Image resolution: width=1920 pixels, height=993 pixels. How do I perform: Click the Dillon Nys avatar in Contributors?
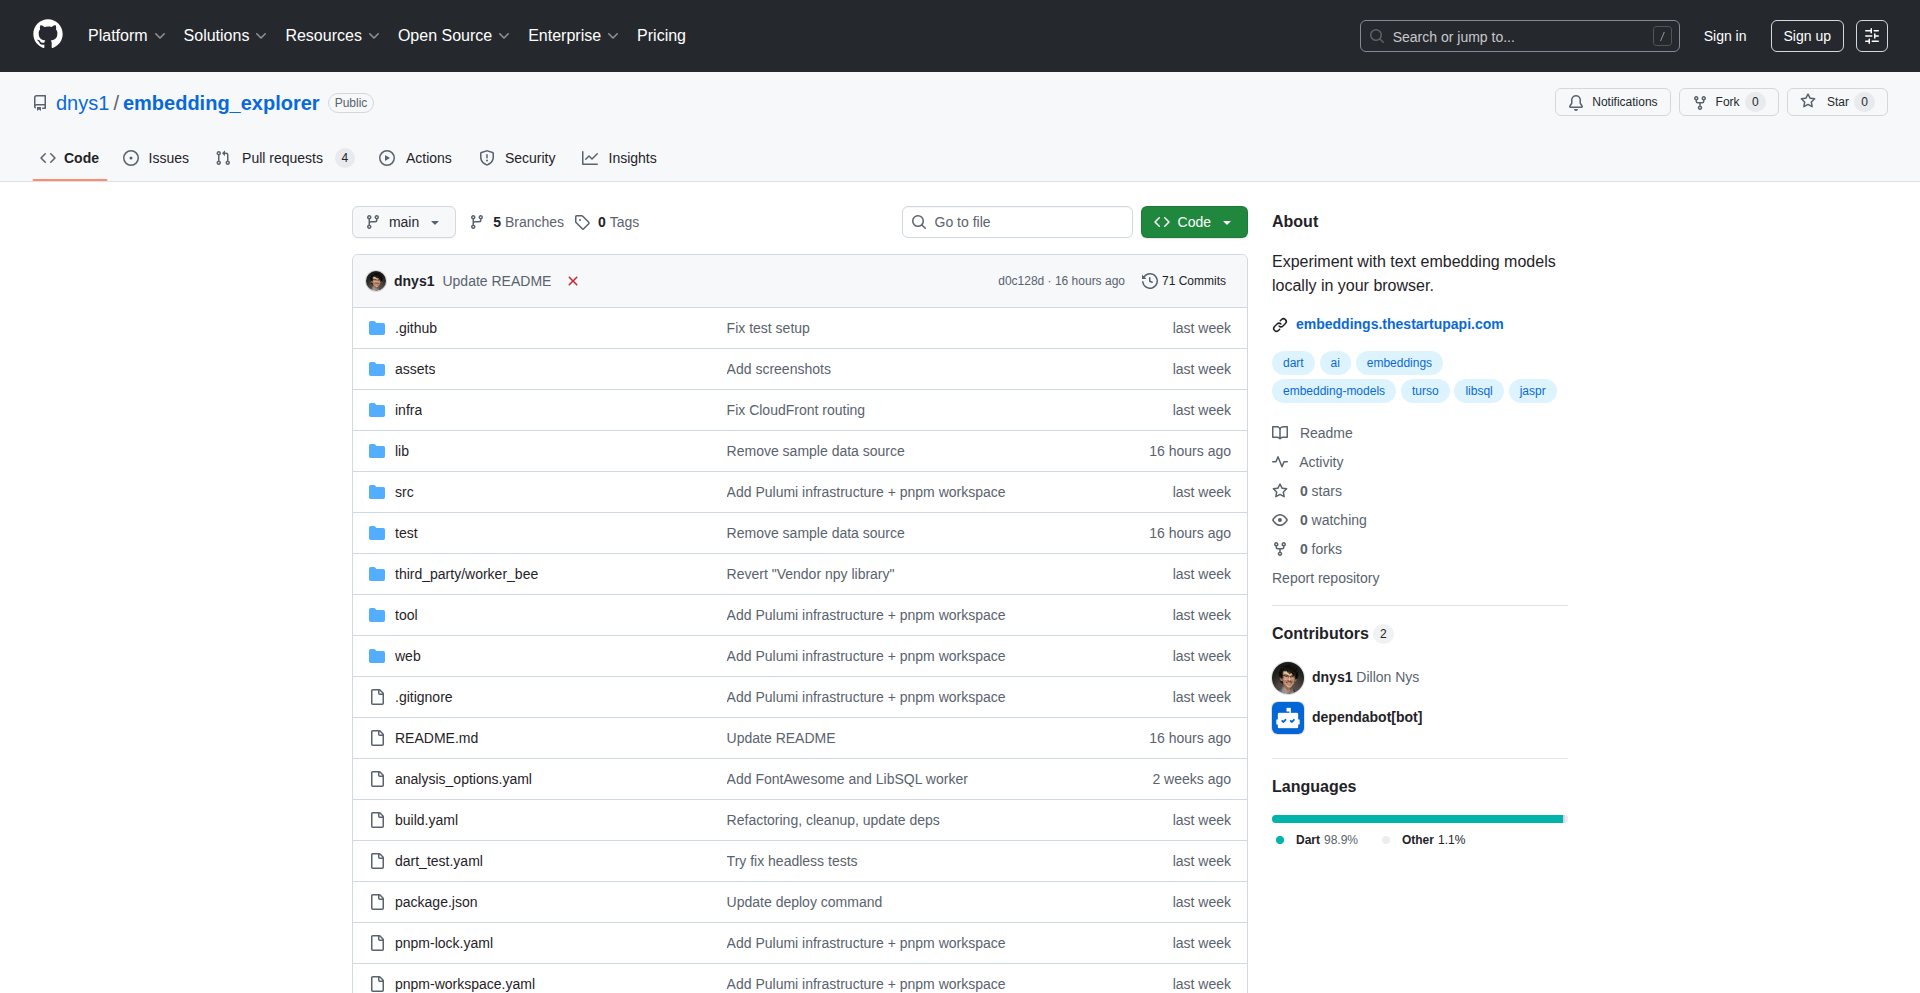click(x=1288, y=678)
